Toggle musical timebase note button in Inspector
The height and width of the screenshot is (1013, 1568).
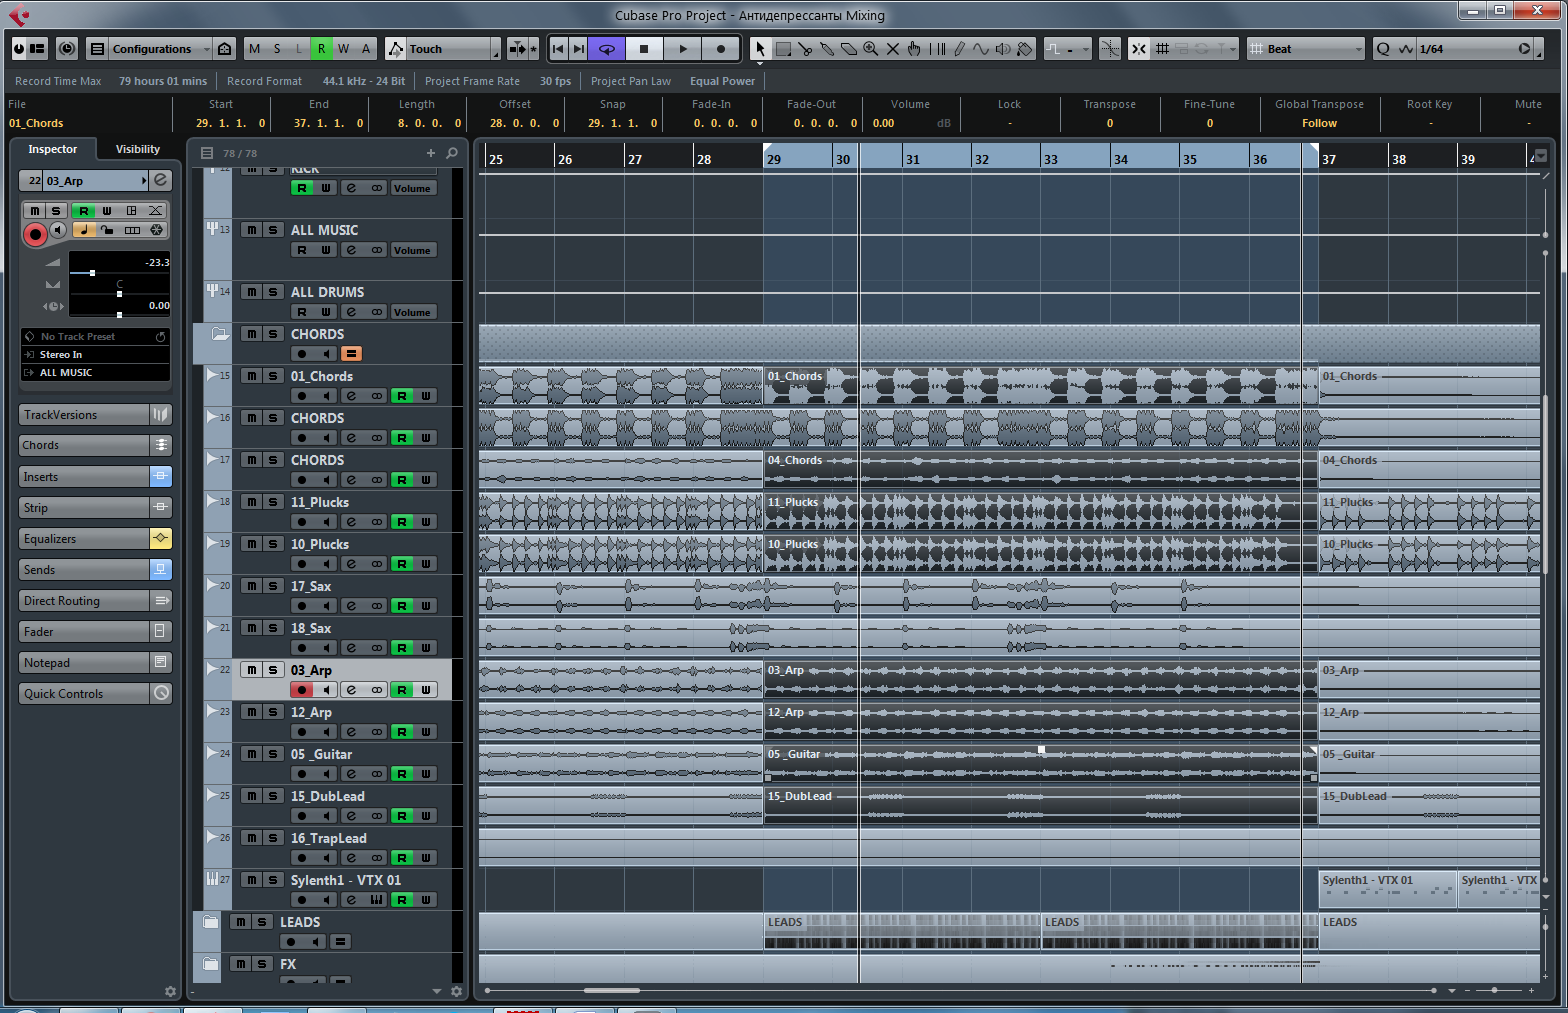coord(83,229)
